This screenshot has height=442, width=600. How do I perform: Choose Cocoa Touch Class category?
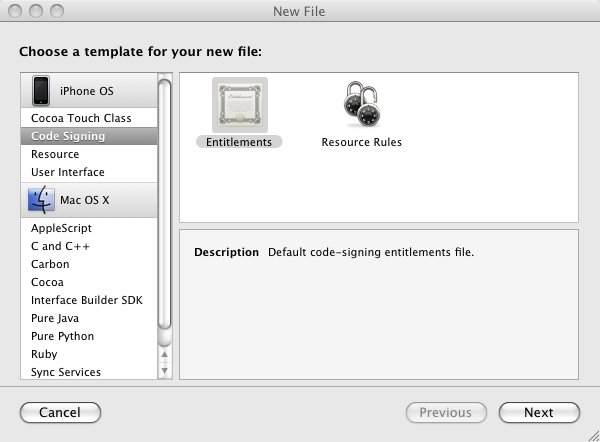[81, 118]
